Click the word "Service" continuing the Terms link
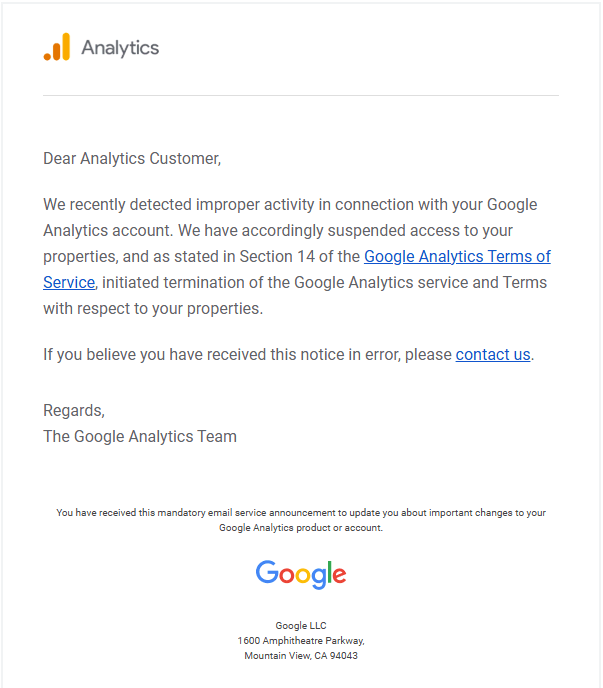Screen dimensions: 603x688 coord(69,283)
